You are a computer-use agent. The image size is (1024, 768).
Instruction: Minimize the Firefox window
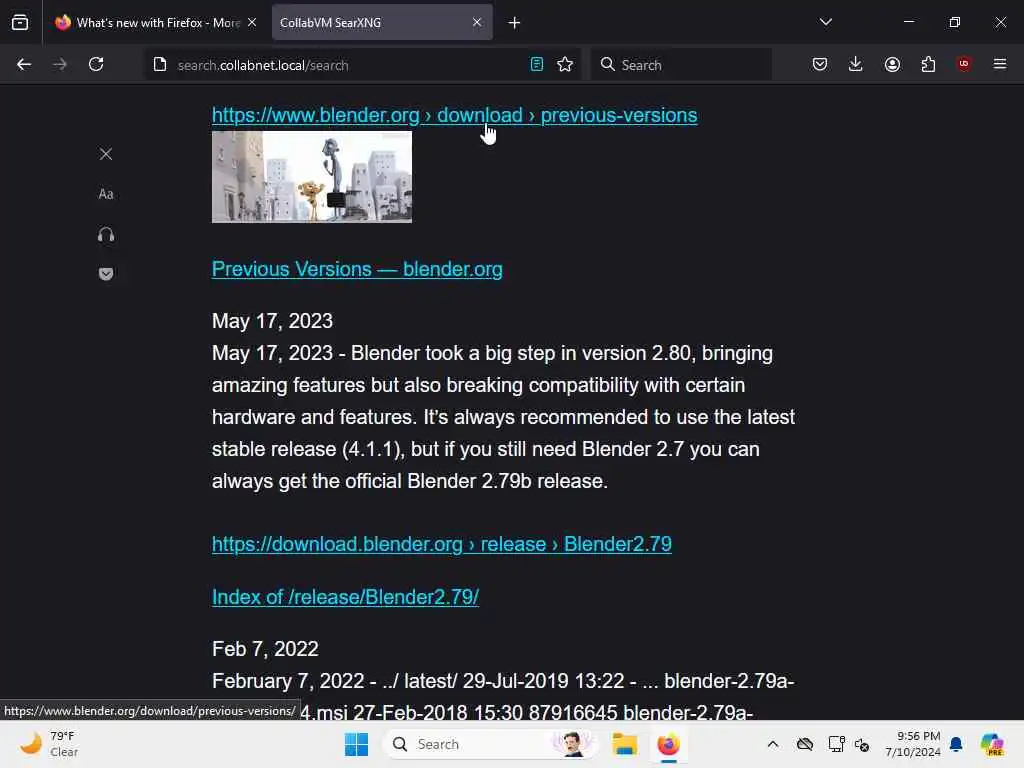tap(908, 22)
